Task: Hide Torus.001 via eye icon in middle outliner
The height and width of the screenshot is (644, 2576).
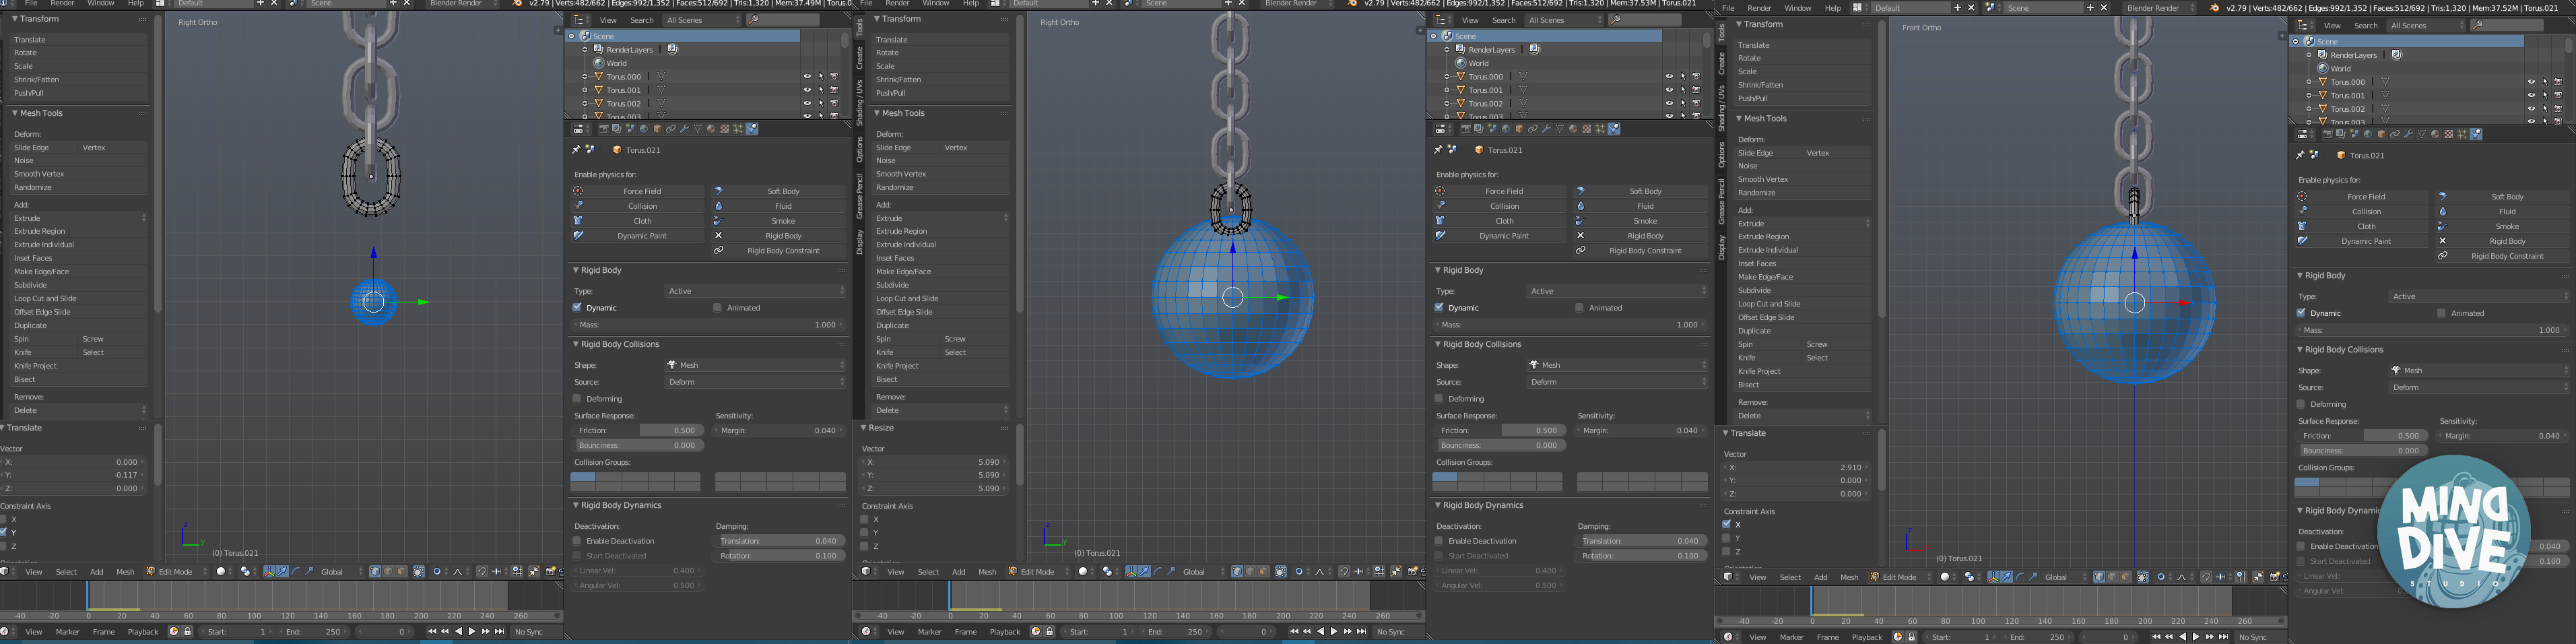Action: tap(1668, 90)
